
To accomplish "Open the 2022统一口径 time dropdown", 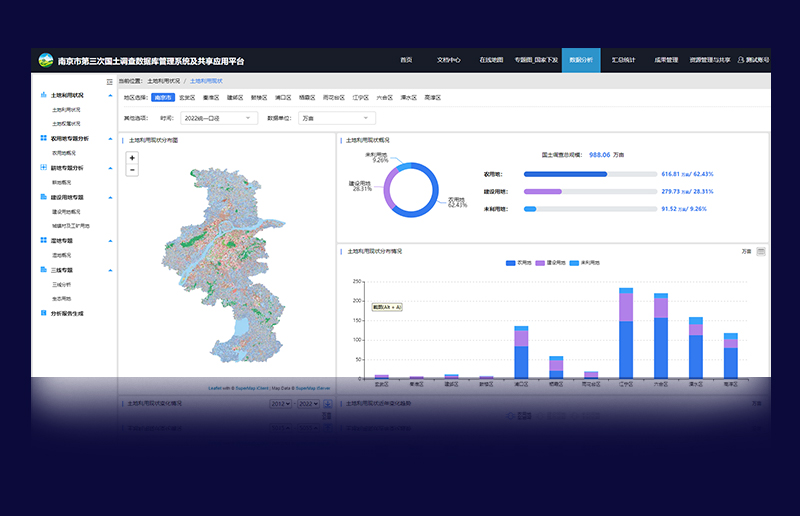I will 220,118.
